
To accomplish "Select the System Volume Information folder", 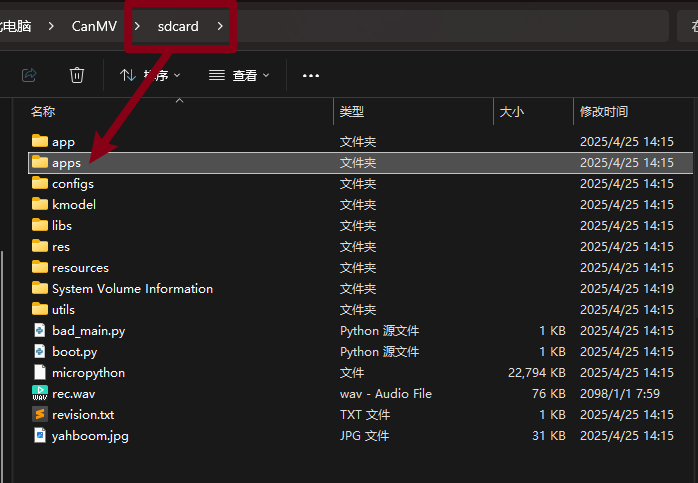I will point(132,288).
